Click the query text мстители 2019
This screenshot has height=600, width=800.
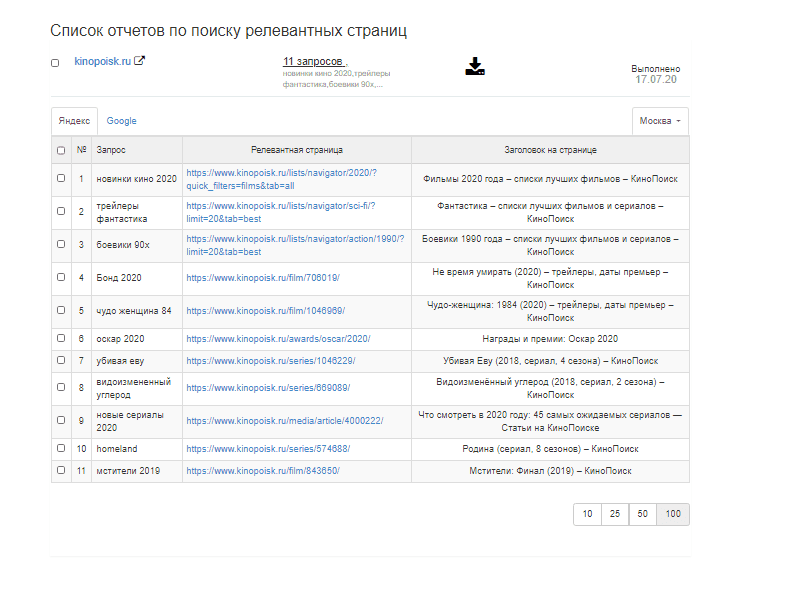pyautogui.click(x=128, y=471)
